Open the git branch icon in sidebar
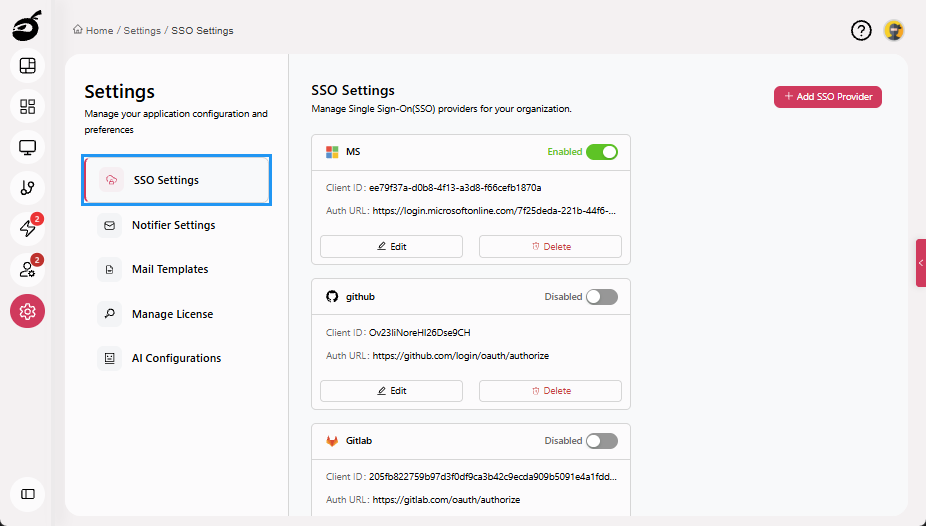Image resolution: width=926 pixels, height=526 pixels. click(x=27, y=188)
